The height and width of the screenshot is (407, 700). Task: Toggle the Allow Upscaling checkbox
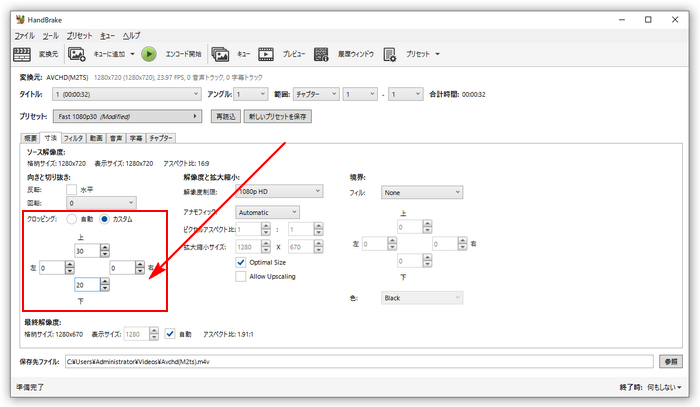(x=241, y=277)
